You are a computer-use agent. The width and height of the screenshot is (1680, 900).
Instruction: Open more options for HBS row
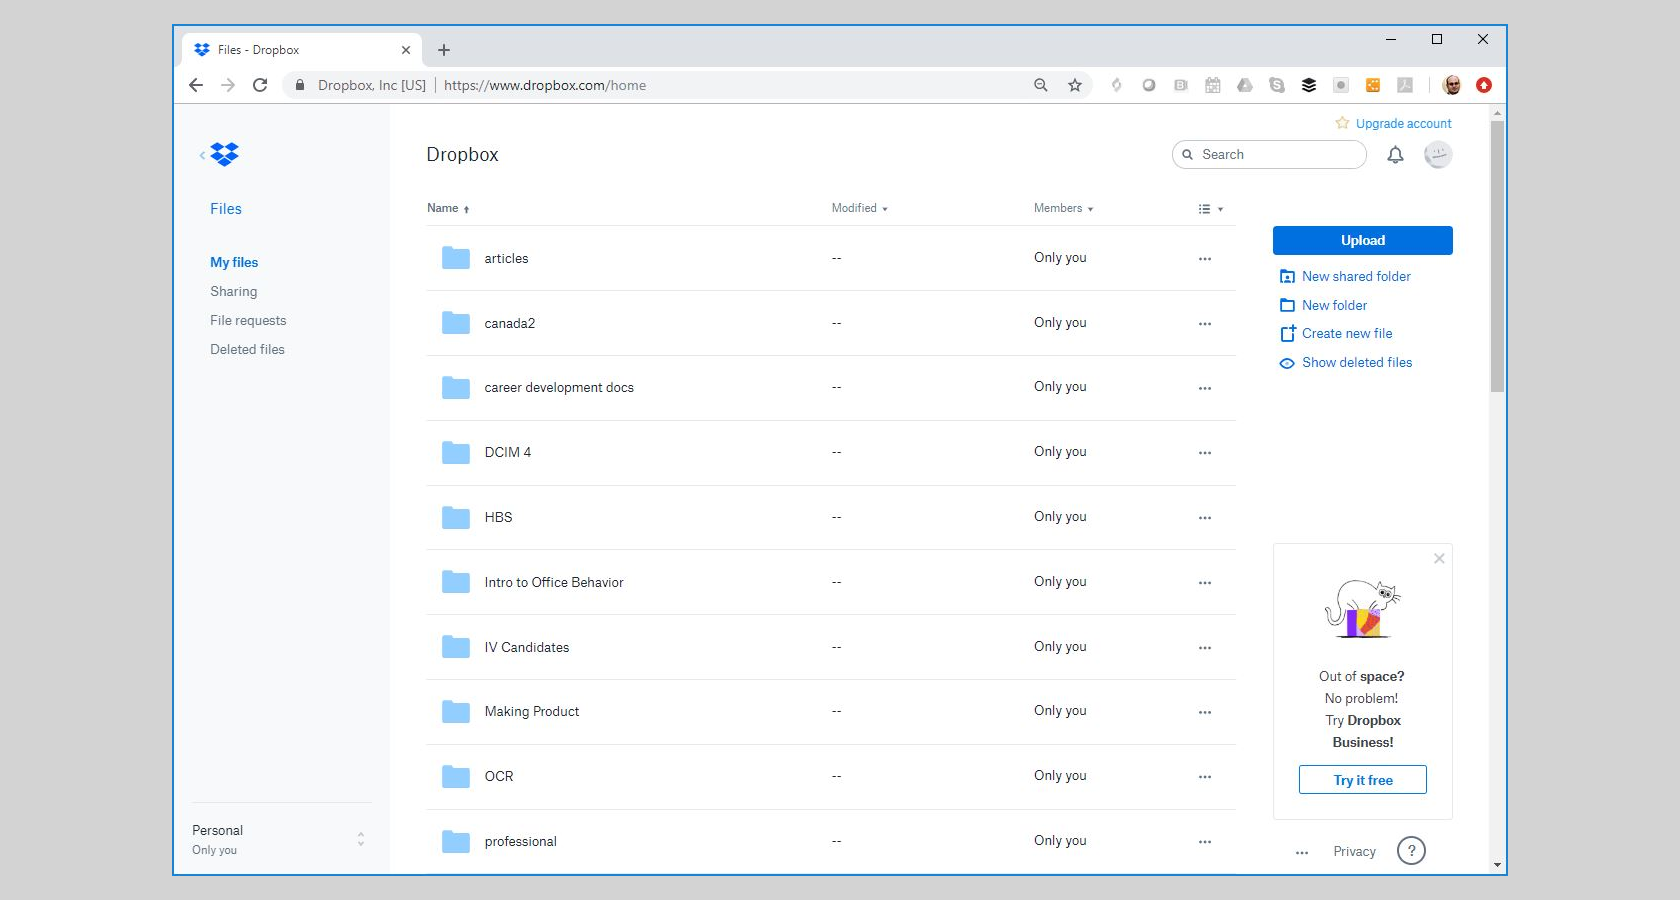pos(1205,518)
